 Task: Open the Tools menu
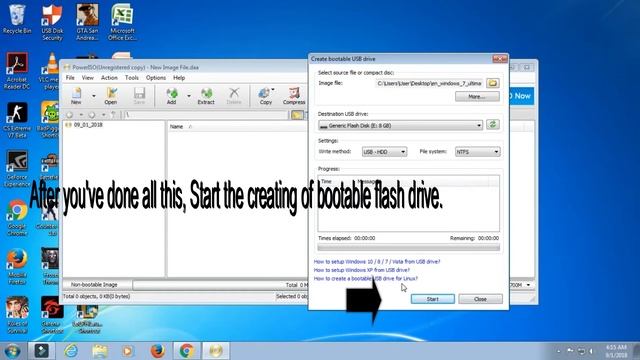pyautogui.click(x=131, y=78)
